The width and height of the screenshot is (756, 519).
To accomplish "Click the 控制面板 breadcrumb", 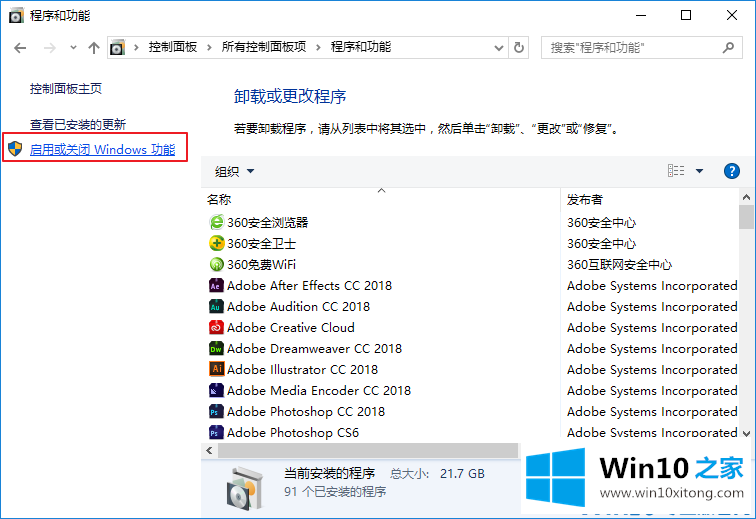I will tap(173, 47).
